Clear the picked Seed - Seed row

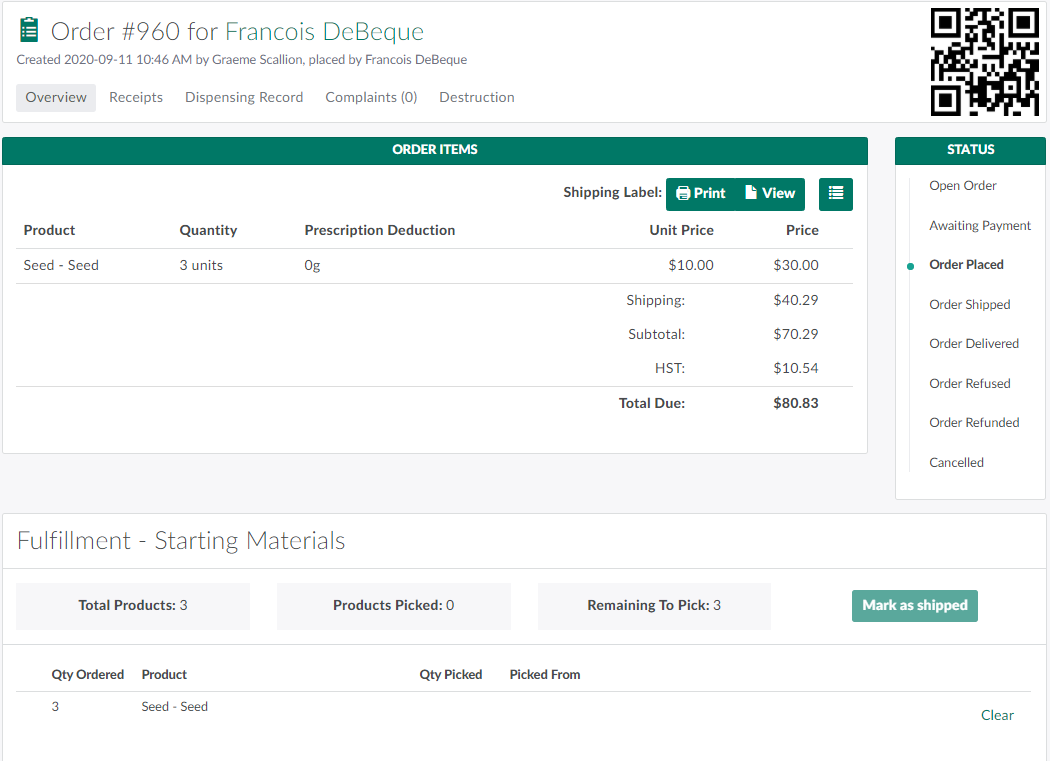coord(997,715)
